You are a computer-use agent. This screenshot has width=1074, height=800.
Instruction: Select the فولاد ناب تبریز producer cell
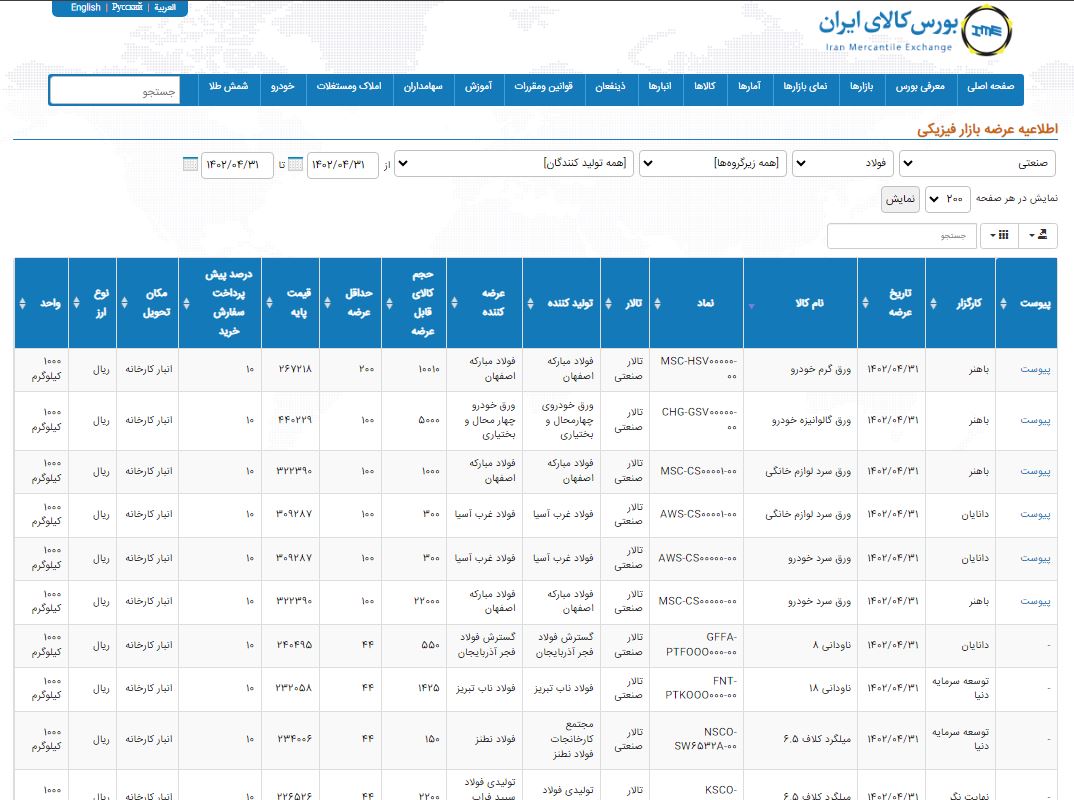562,688
